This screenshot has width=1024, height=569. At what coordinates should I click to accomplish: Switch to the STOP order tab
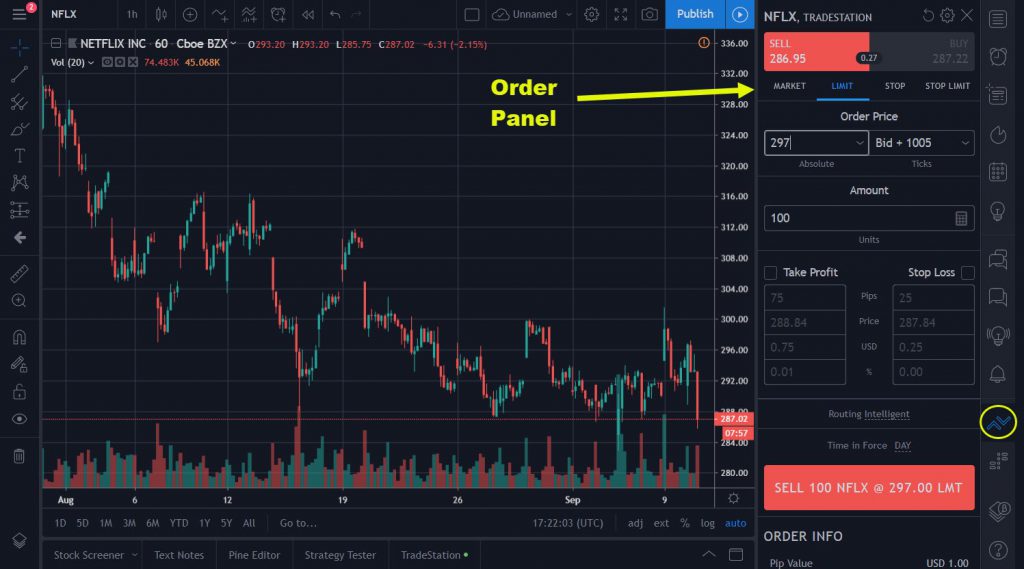tap(895, 86)
